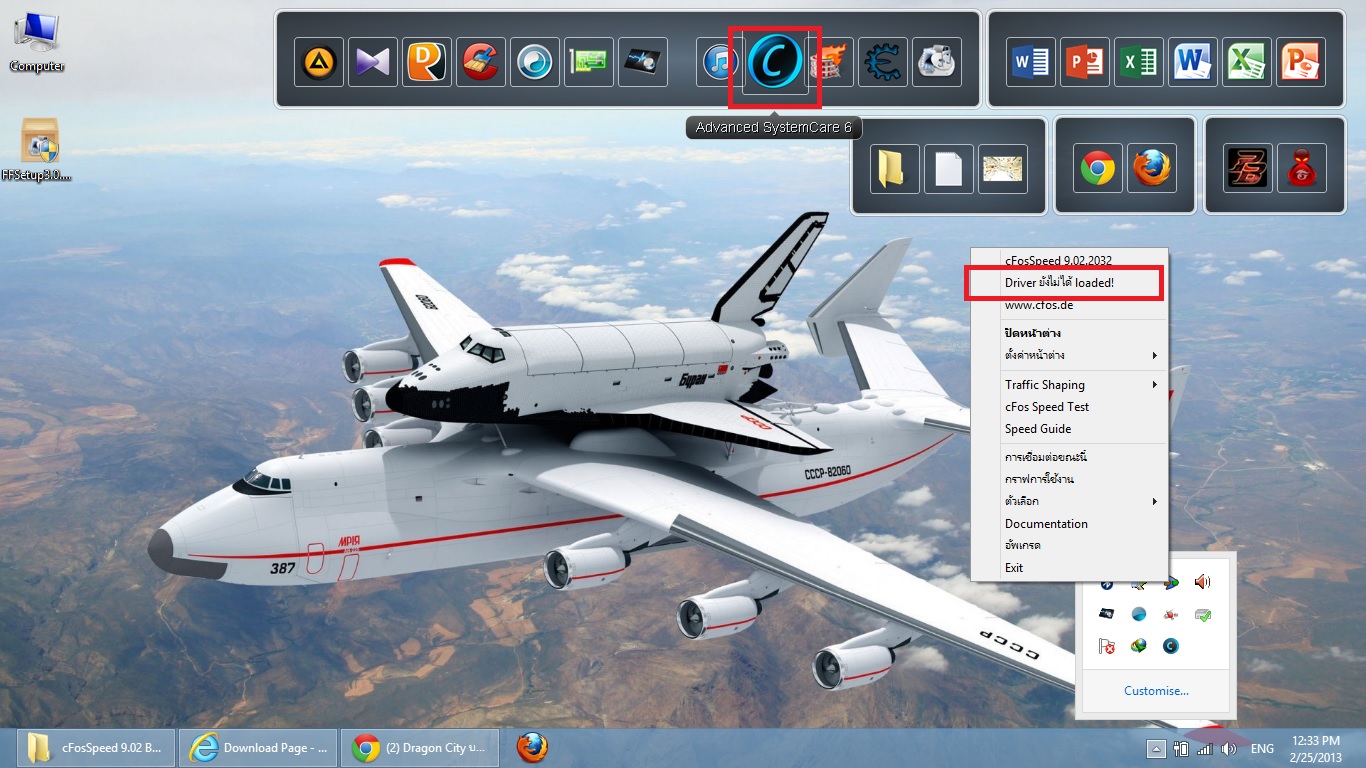Open Word 2013 dark blue dock icon
1366x768 pixels.
[1031, 62]
